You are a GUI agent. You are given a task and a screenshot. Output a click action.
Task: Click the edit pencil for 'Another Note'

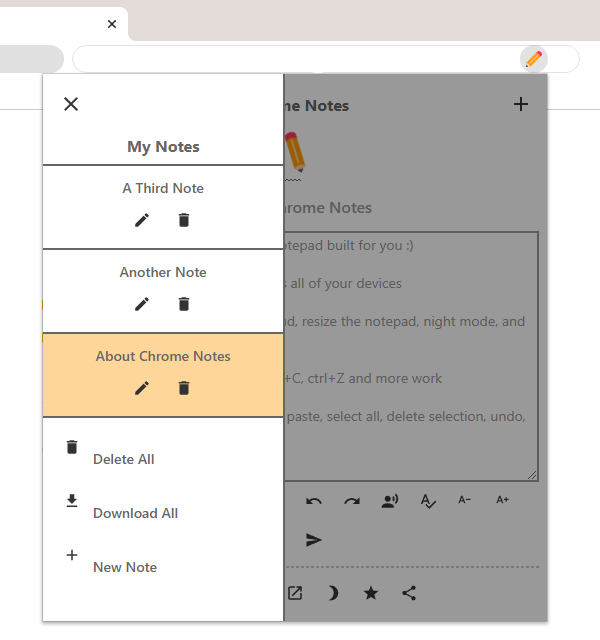[142, 304]
